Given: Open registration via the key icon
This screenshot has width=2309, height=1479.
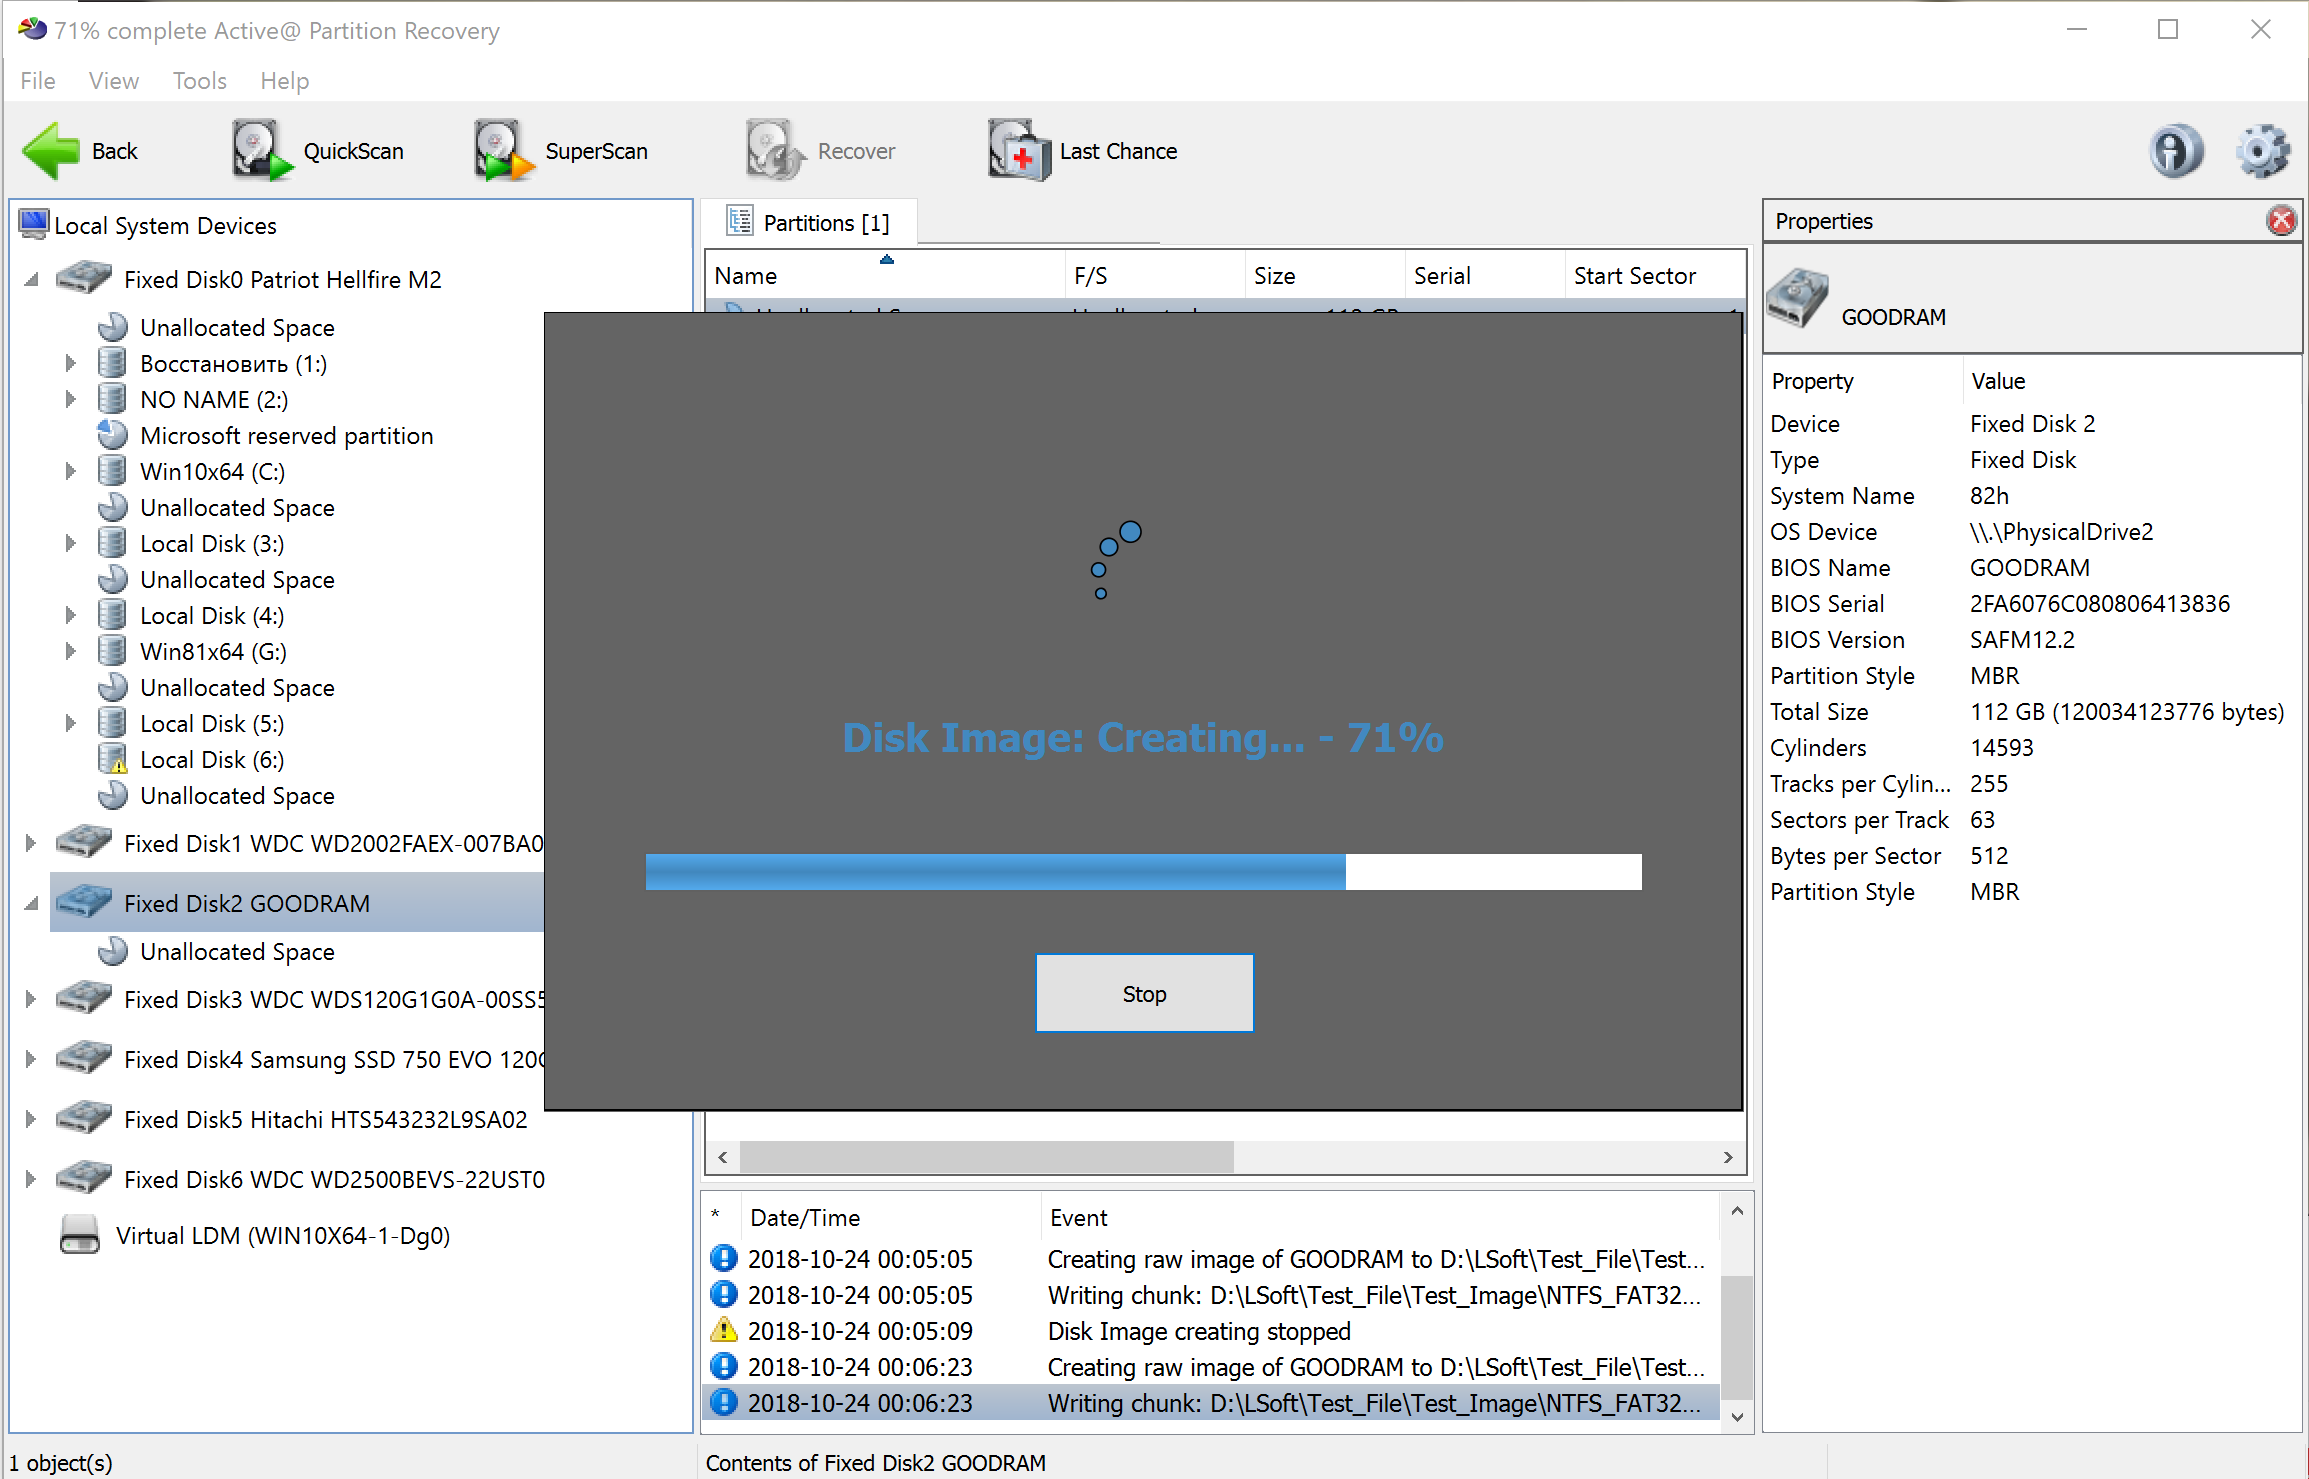Looking at the screenshot, I should [x=2176, y=150].
